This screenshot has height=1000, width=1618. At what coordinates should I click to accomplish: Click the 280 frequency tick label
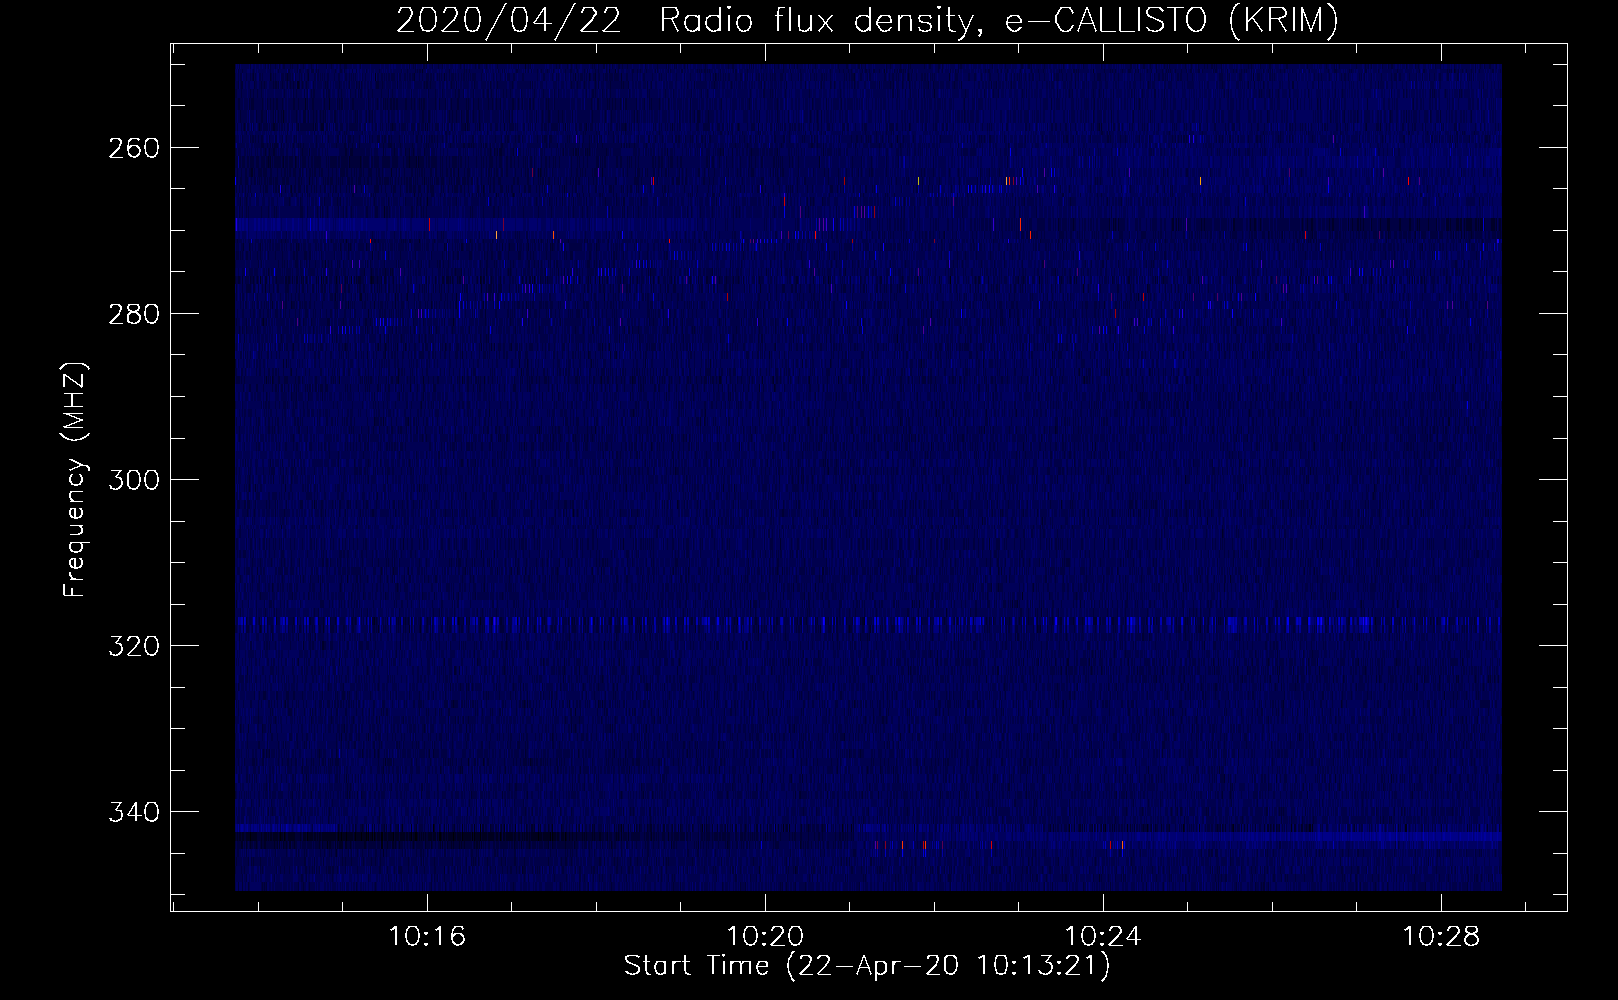(132, 314)
